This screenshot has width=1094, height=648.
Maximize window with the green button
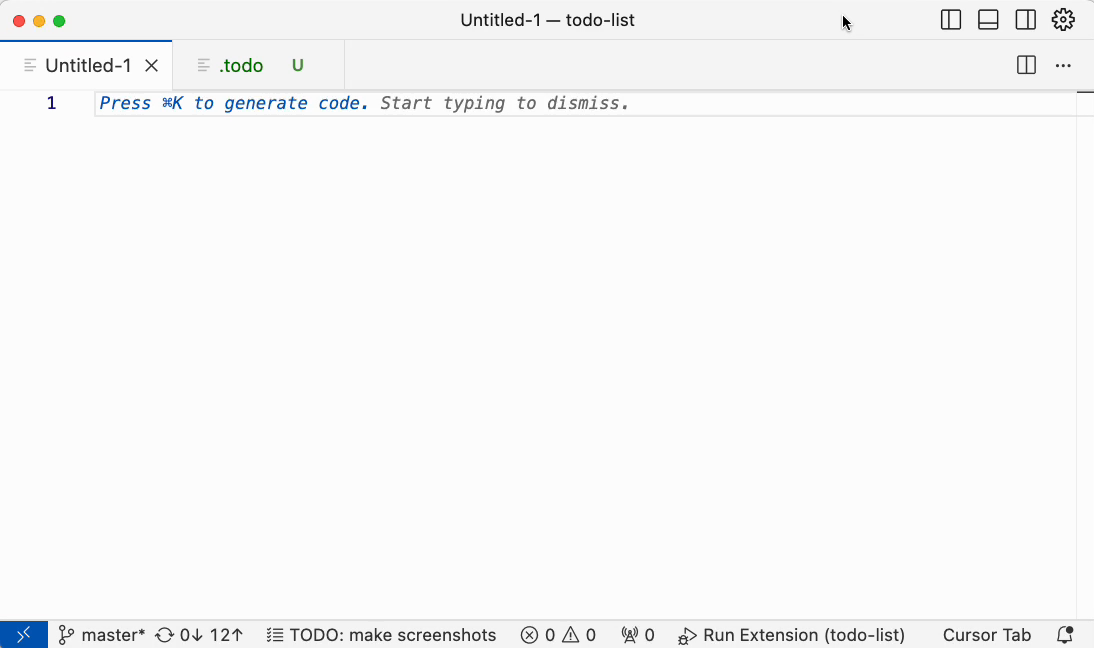(x=59, y=21)
